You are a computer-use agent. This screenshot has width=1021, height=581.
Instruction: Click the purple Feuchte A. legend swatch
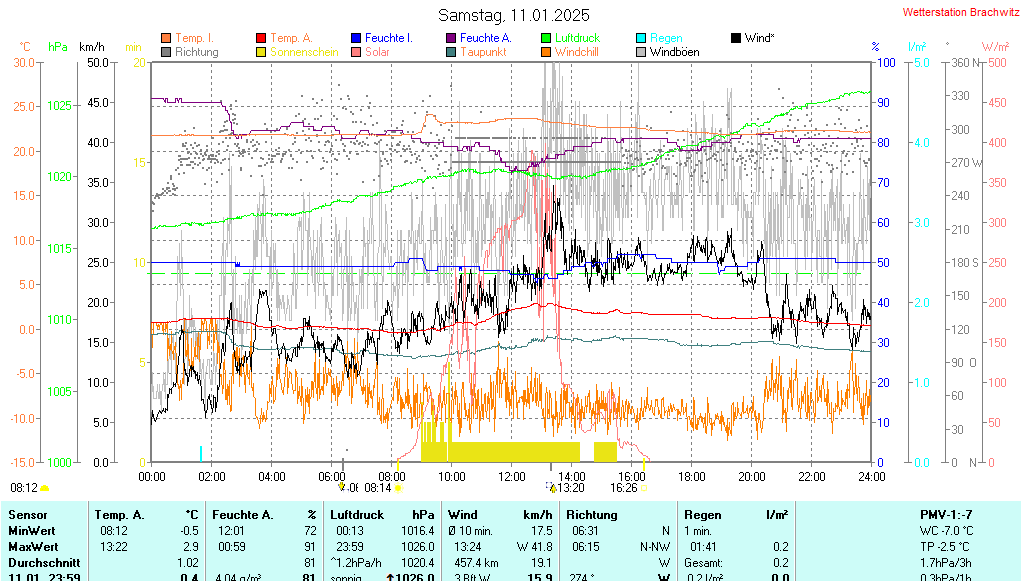(451, 38)
